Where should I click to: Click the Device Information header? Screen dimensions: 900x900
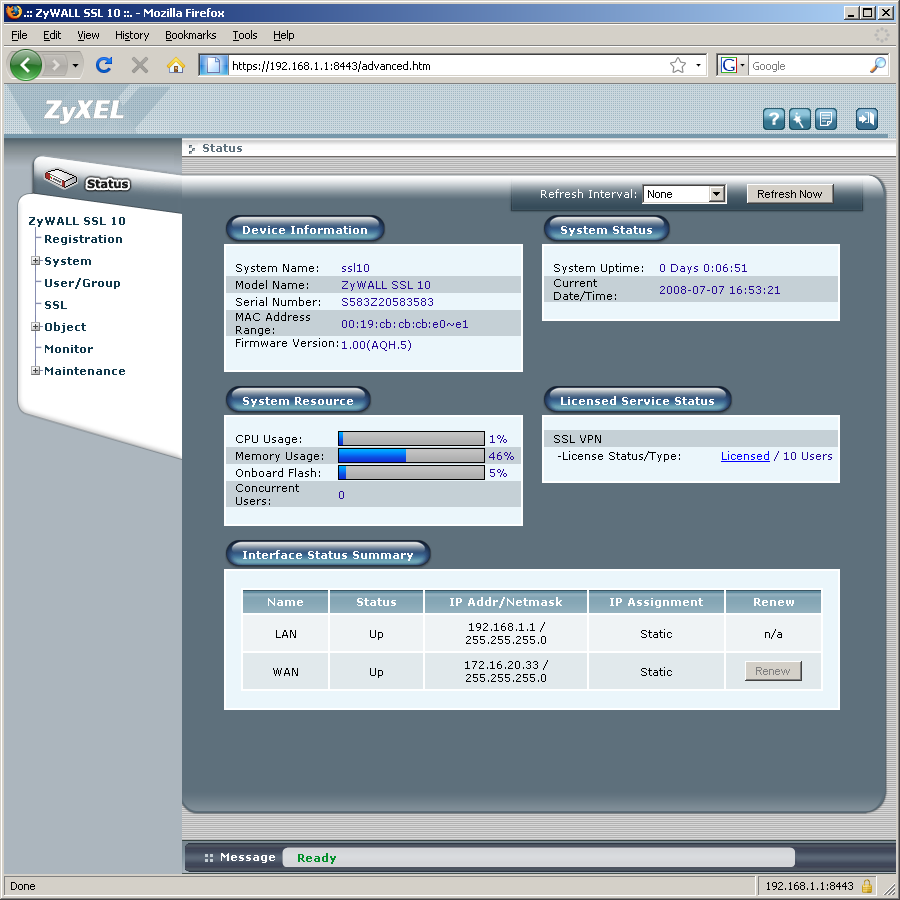click(x=305, y=230)
